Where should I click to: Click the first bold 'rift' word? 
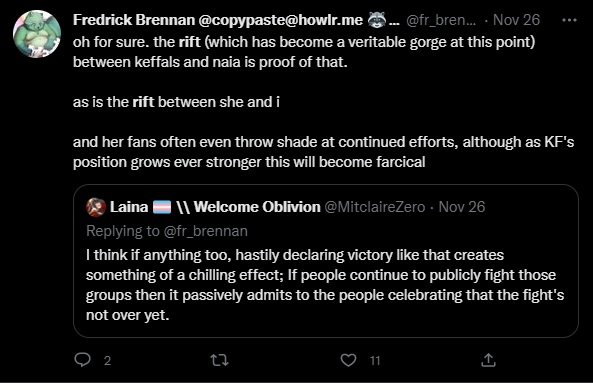point(189,42)
